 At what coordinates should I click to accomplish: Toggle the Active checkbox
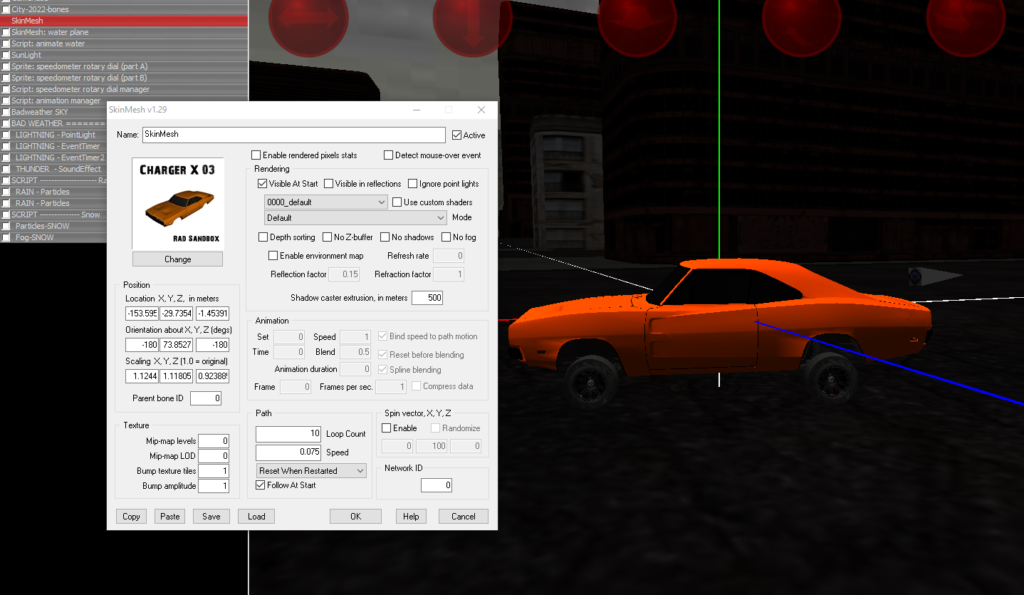tap(457, 135)
